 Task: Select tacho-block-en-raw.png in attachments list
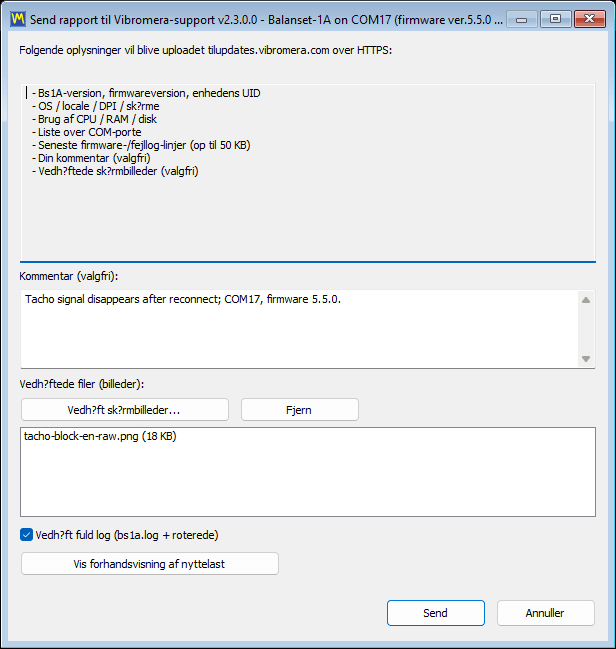[x=100, y=436]
